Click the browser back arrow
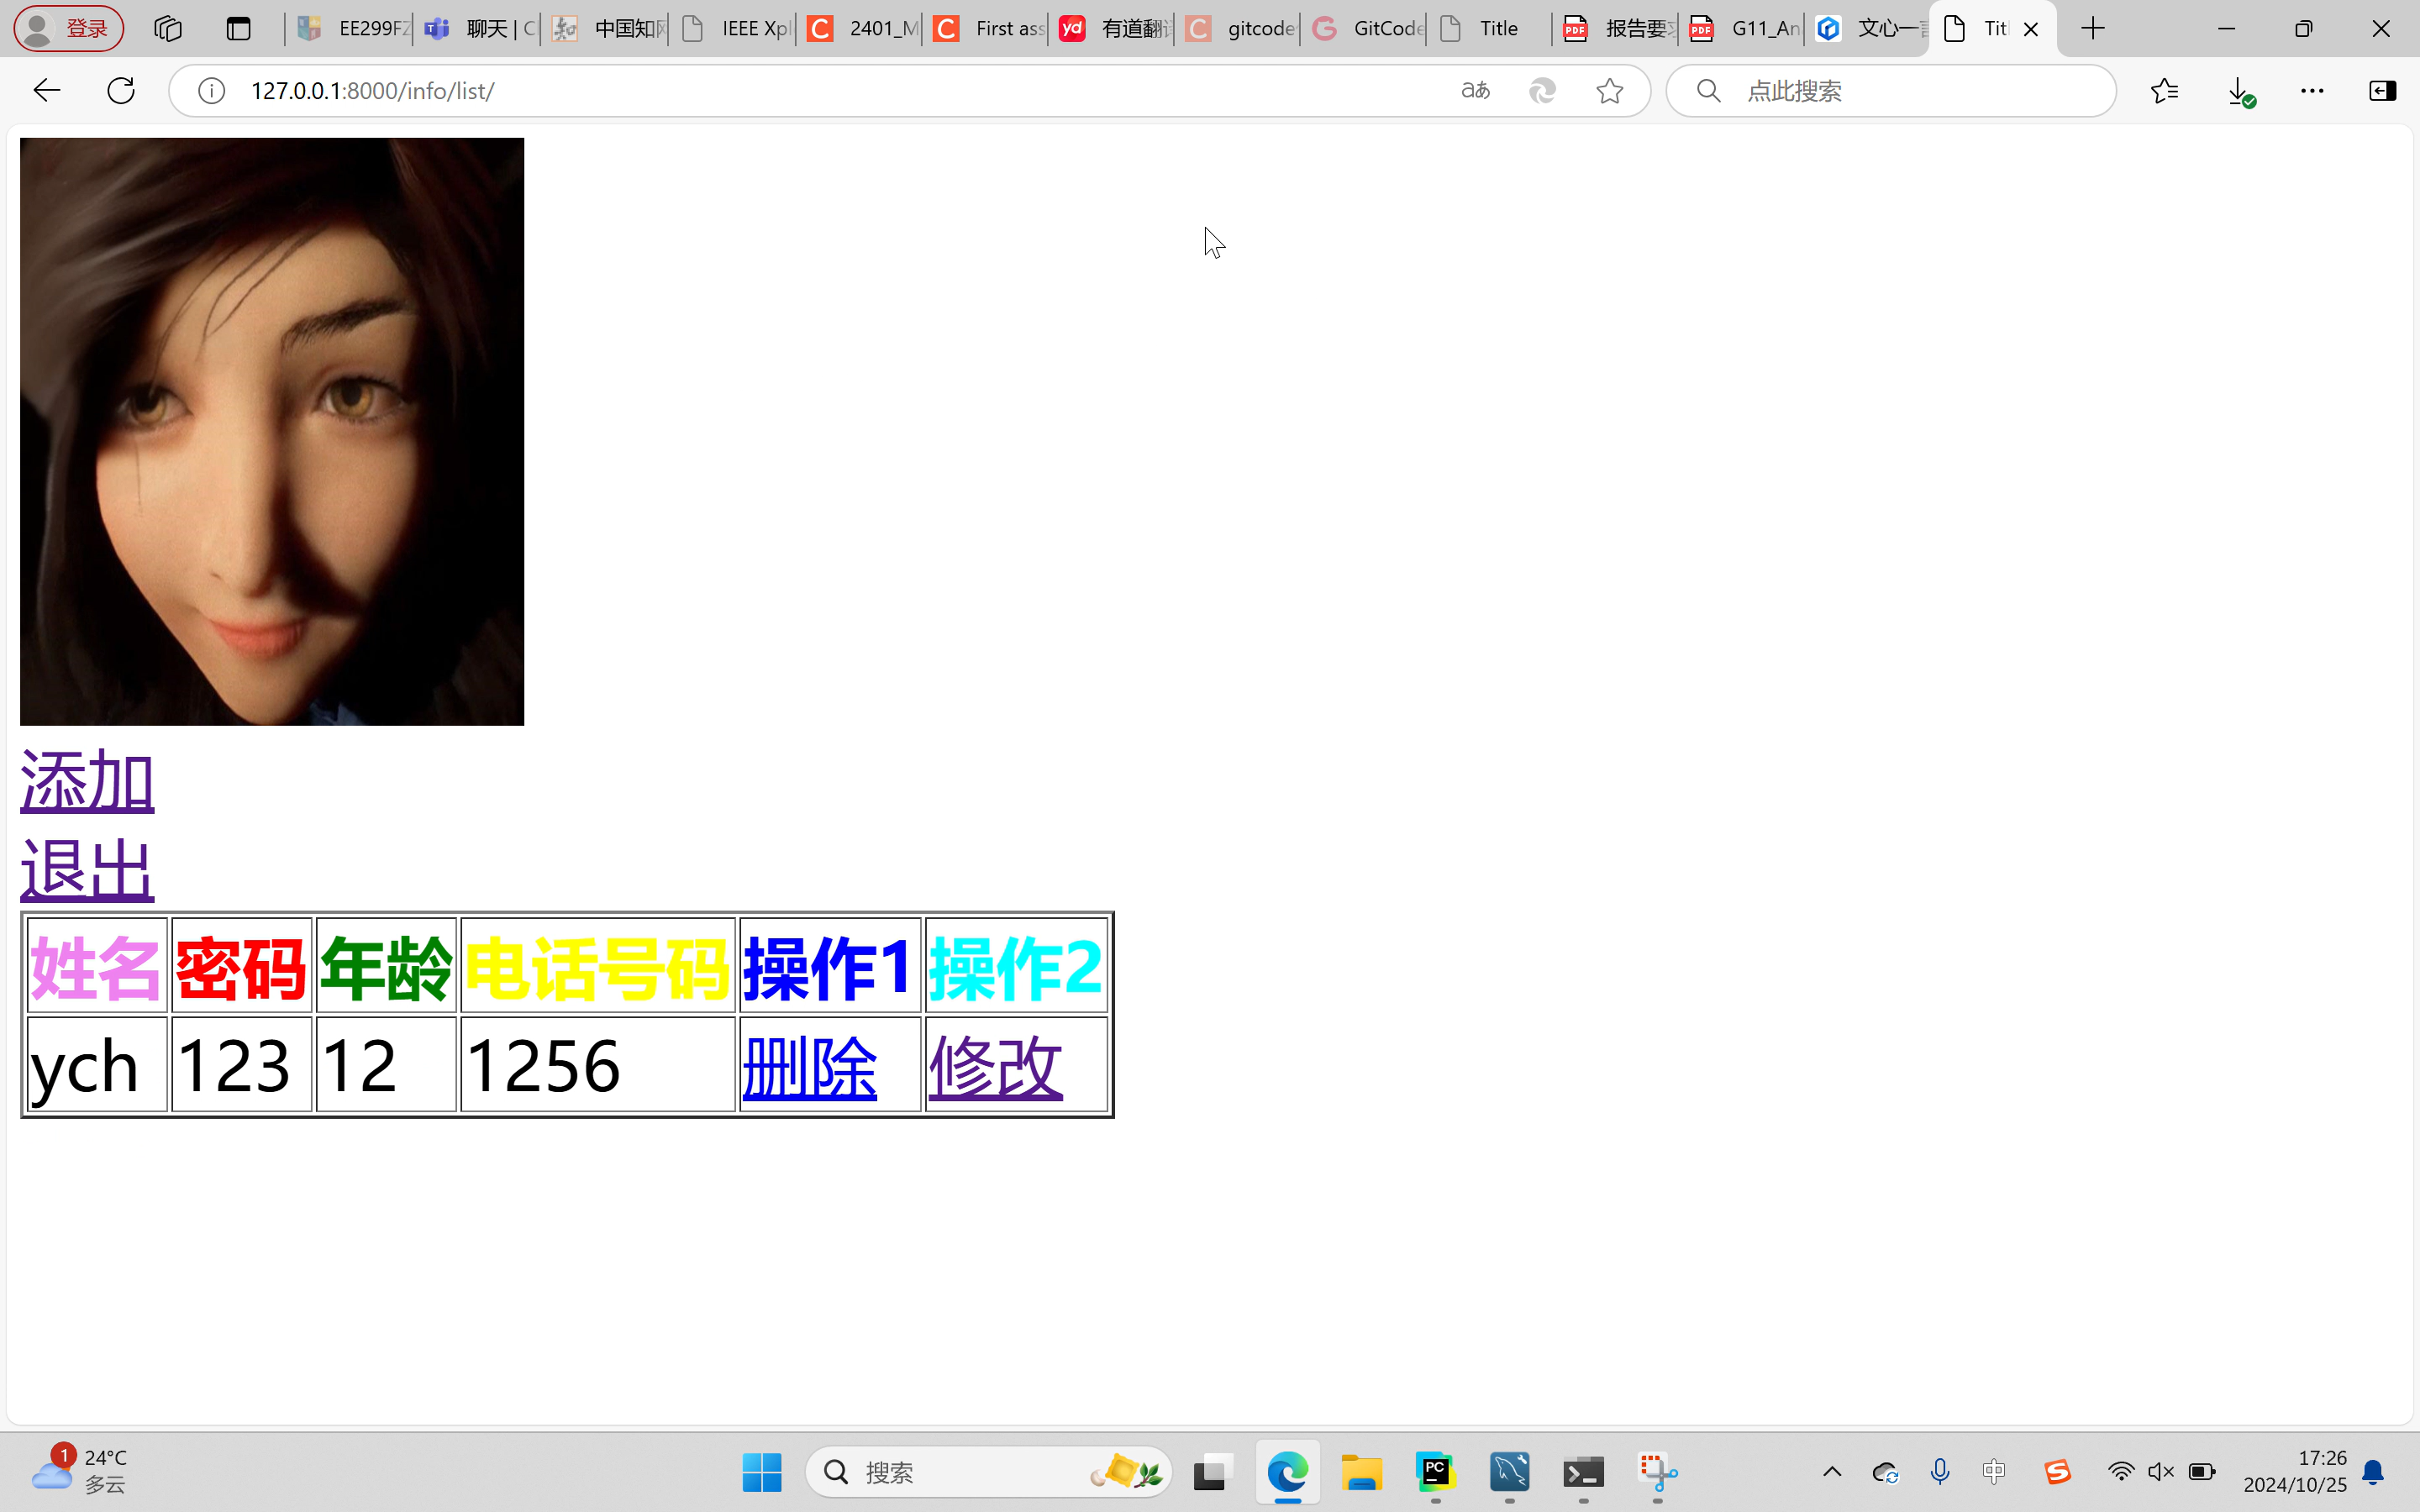The image size is (2420, 1512). [x=46, y=91]
